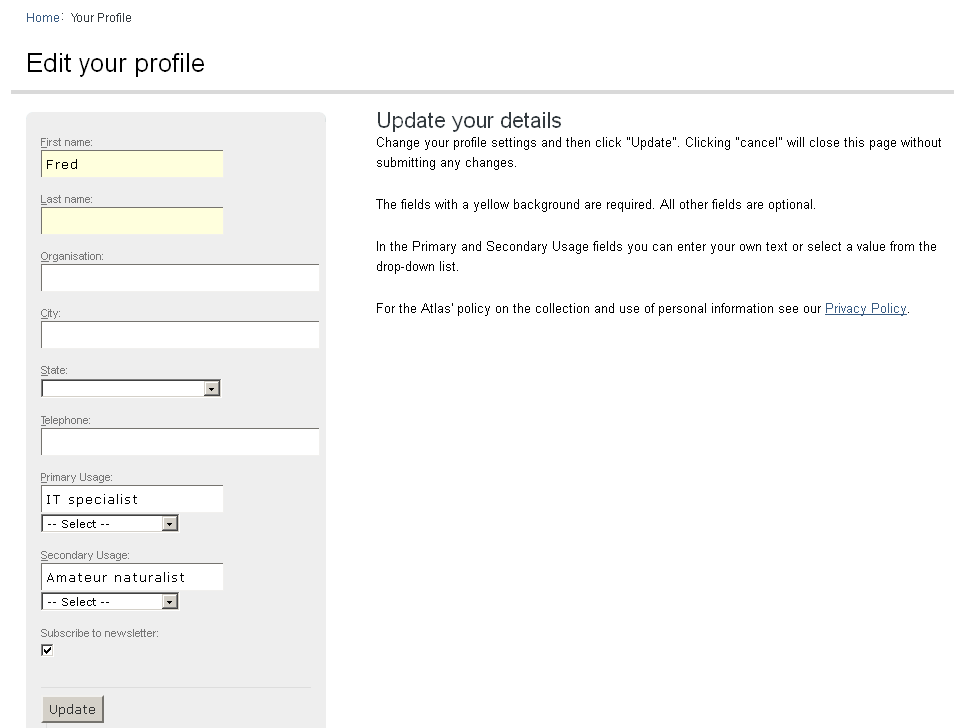Image resolution: width=954 pixels, height=728 pixels.
Task: Uncheck the Subscribe to newsletter checkbox
Action: (47, 650)
